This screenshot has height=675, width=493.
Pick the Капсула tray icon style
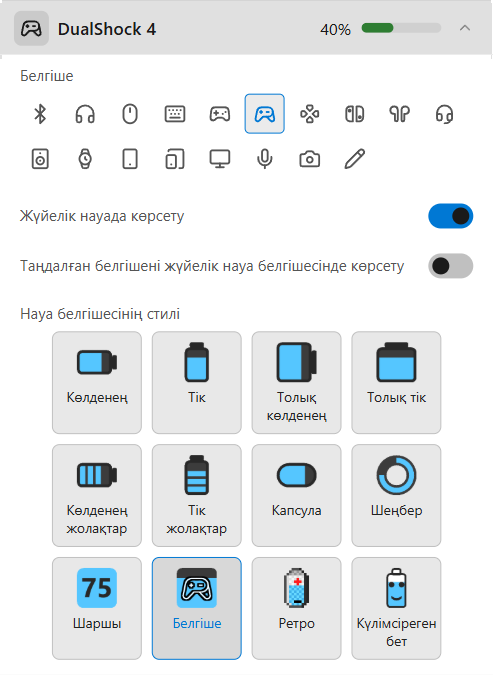(297, 495)
